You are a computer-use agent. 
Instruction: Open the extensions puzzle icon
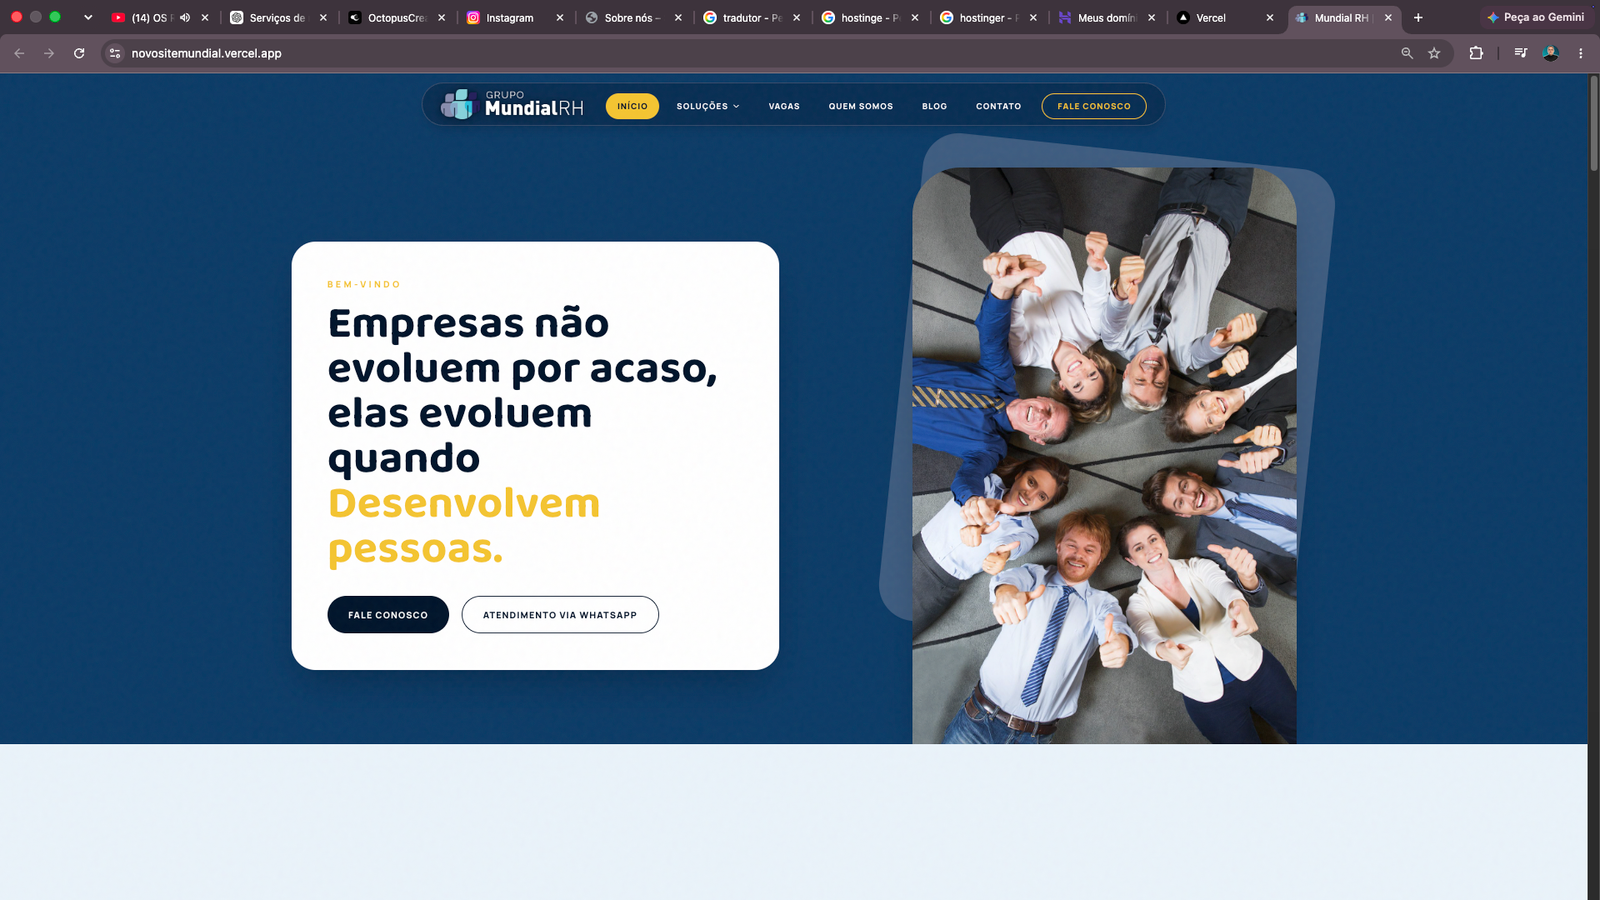click(x=1476, y=53)
